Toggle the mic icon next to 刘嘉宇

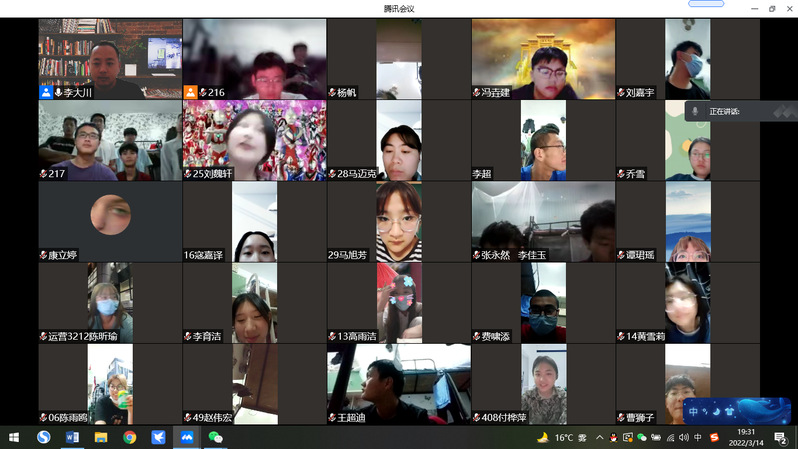621,92
